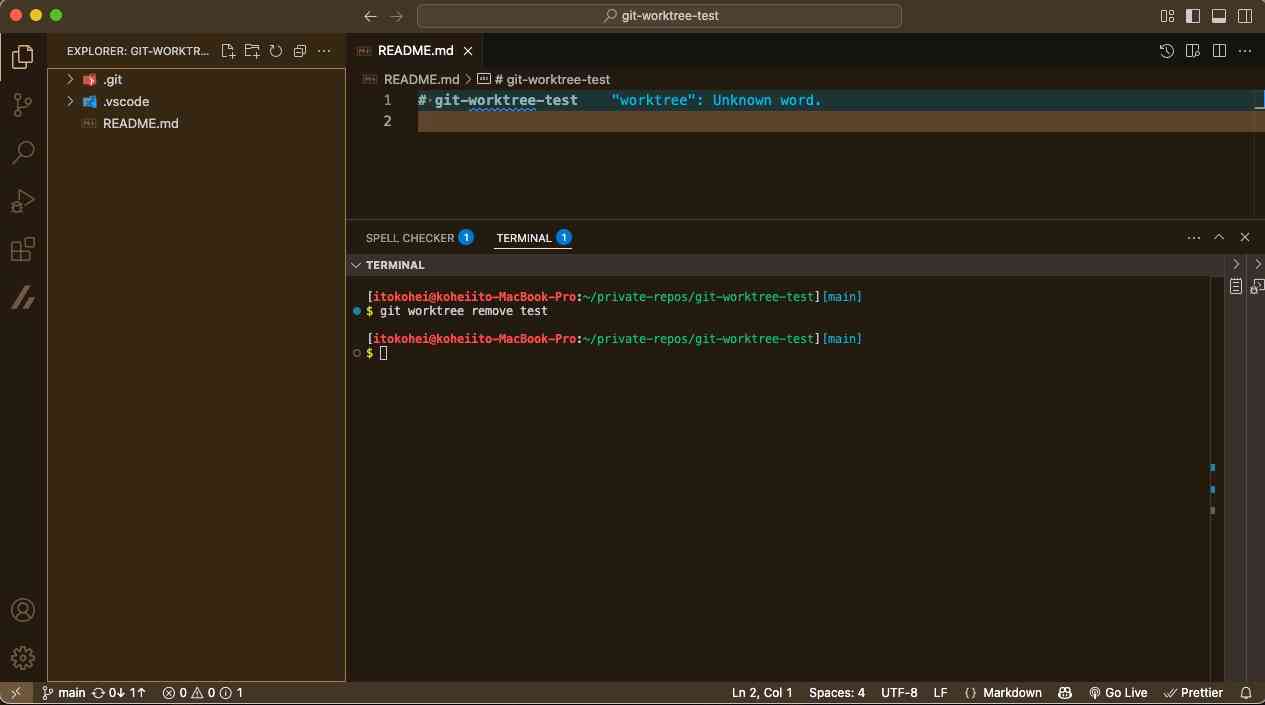Switch to the SPELL CHECKER tab

click(409, 238)
